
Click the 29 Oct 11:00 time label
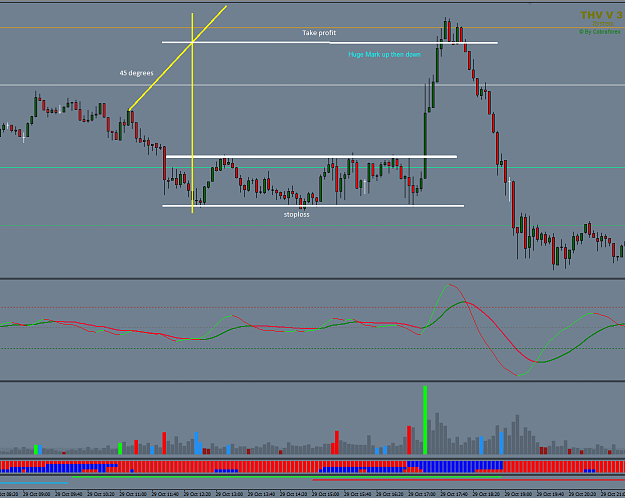click(x=133, y=494)
